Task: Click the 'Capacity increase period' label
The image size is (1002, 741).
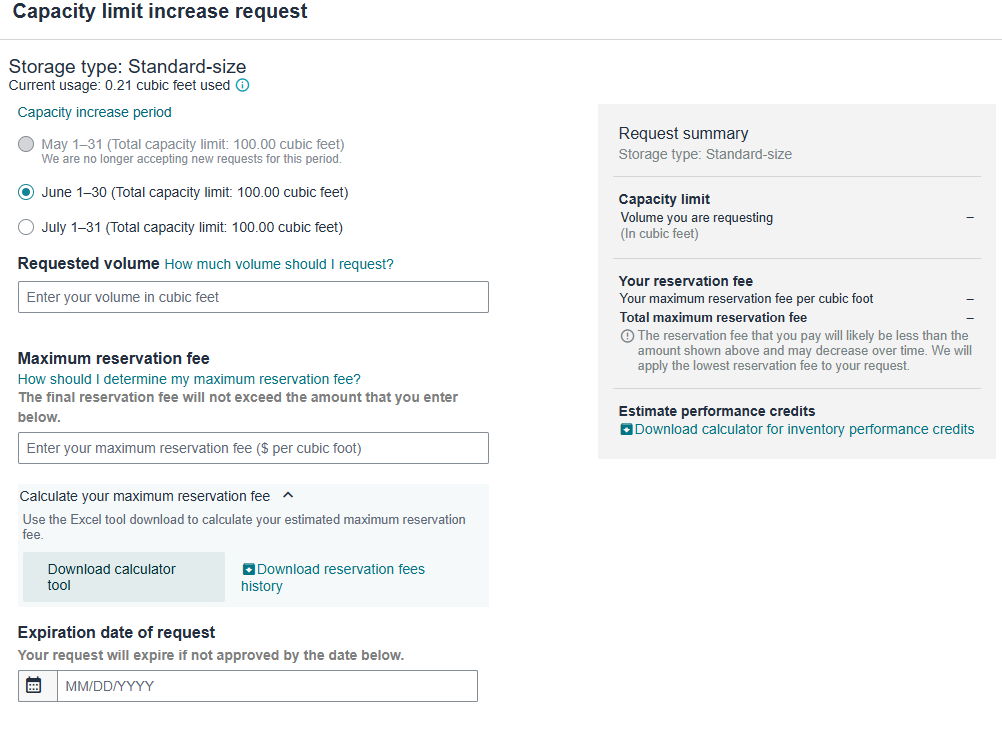Action: 95,112
